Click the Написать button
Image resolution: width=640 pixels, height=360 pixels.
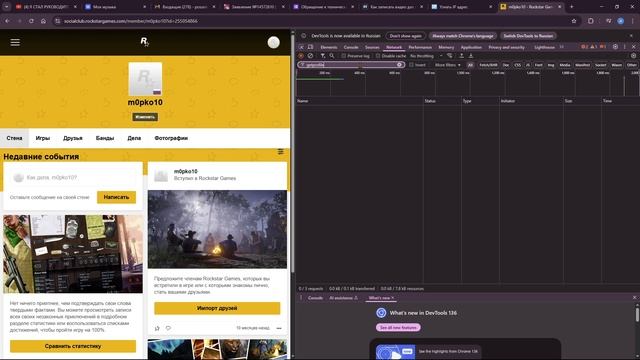(116, 197)
